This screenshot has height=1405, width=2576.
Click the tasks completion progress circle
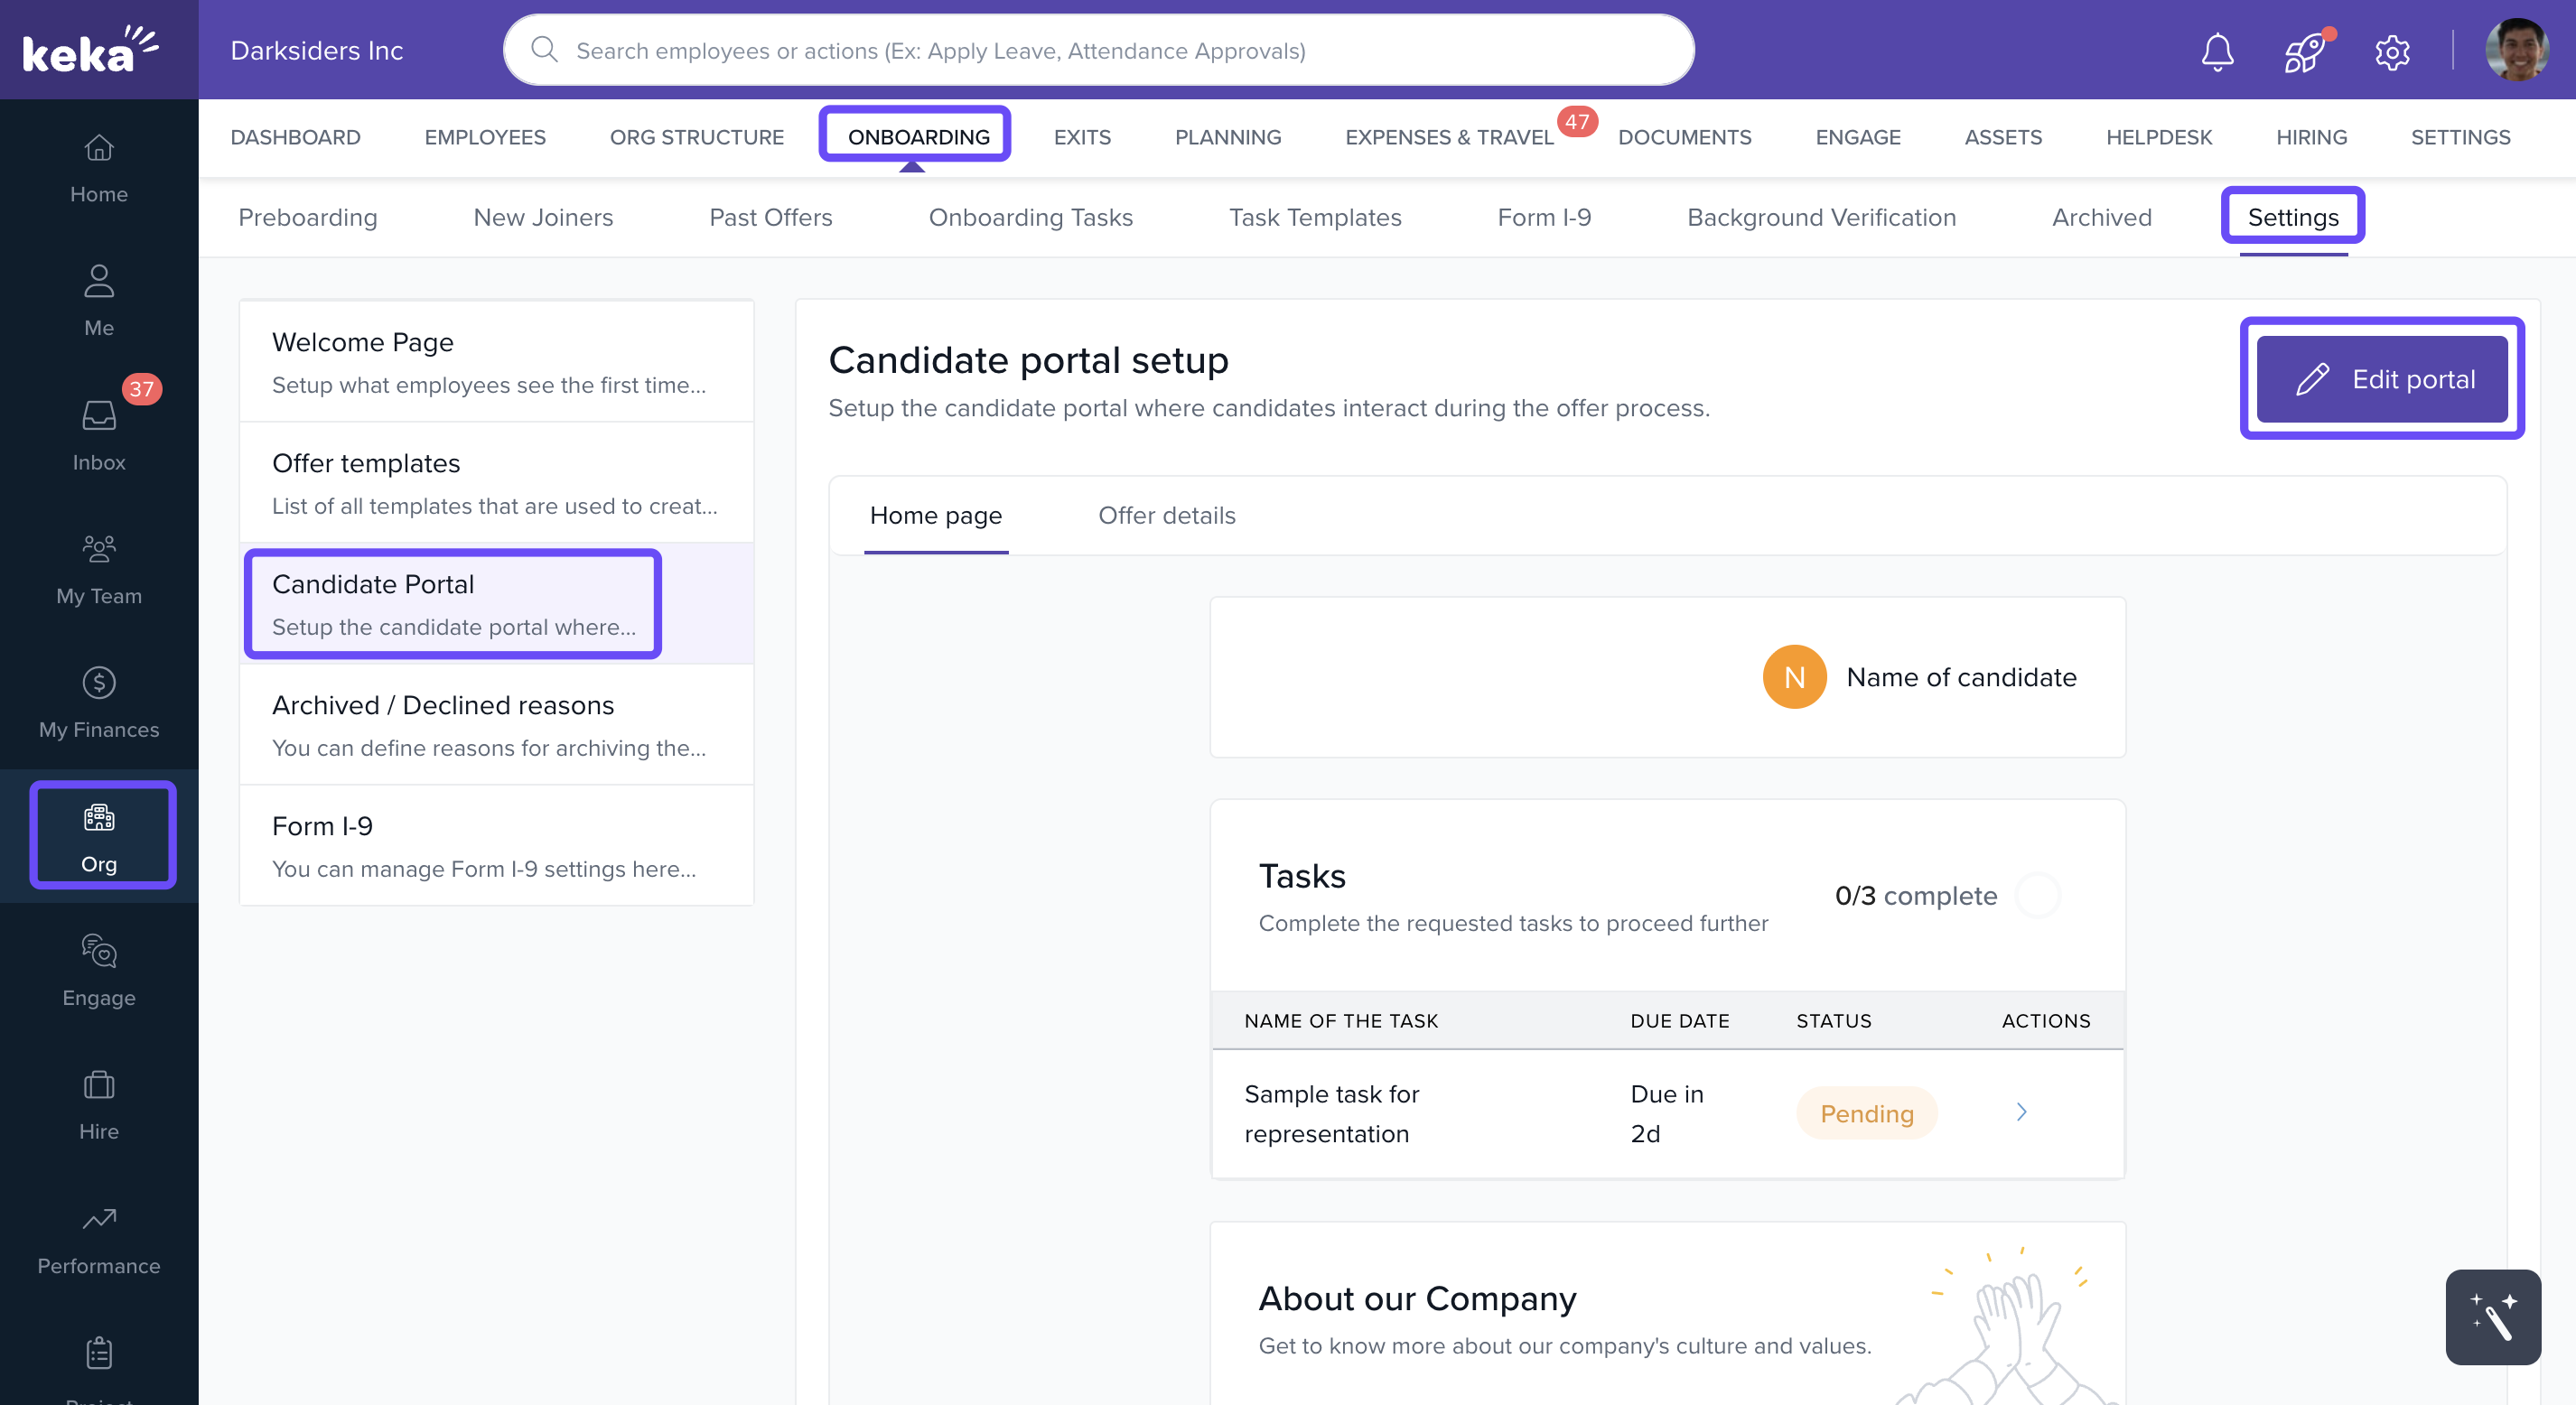pos(2037,894)
